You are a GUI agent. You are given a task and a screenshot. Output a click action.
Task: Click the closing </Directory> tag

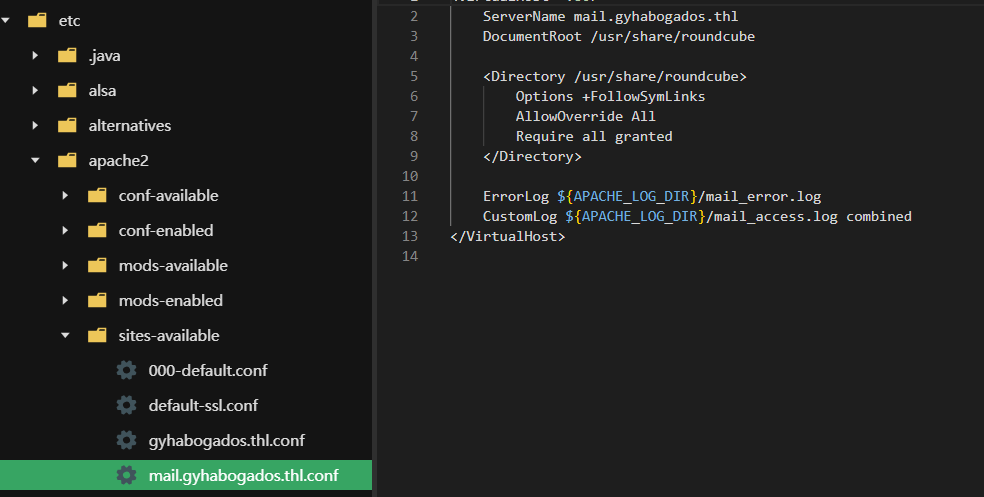tap(532, 156)
